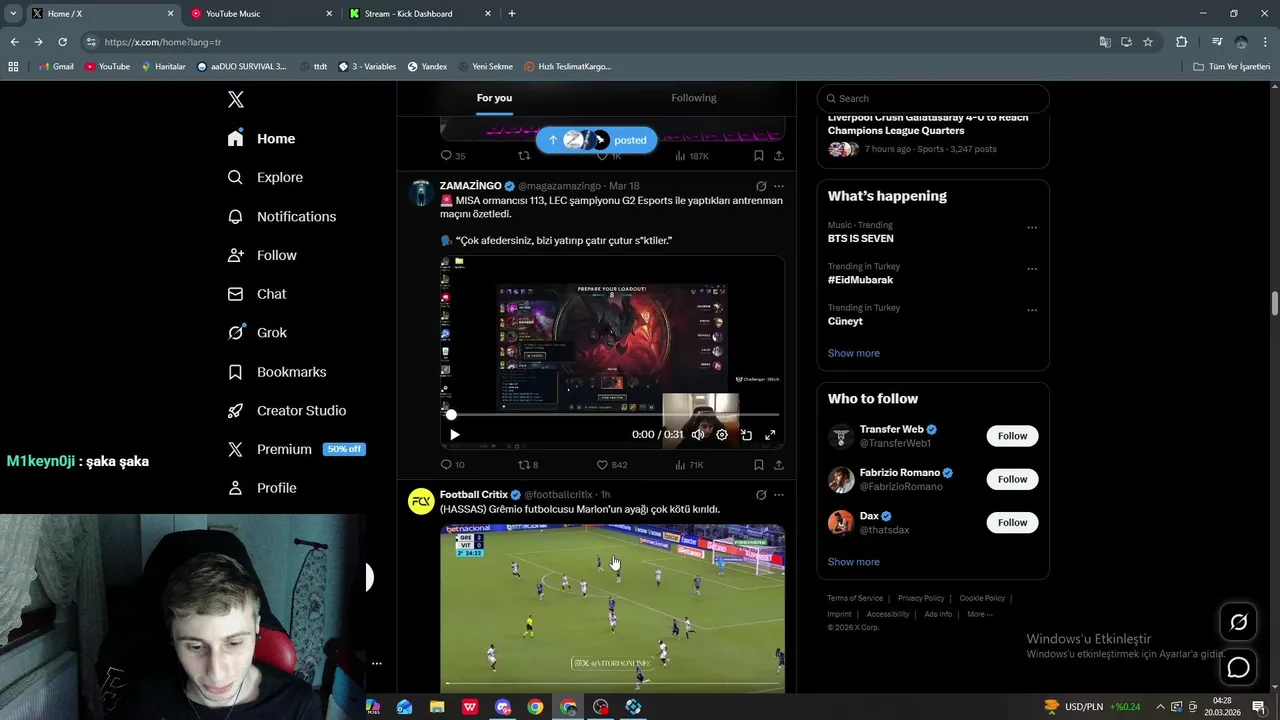Toggle picture-in-picture on video
The image size is (1280, 720).
tap(746, 435)
